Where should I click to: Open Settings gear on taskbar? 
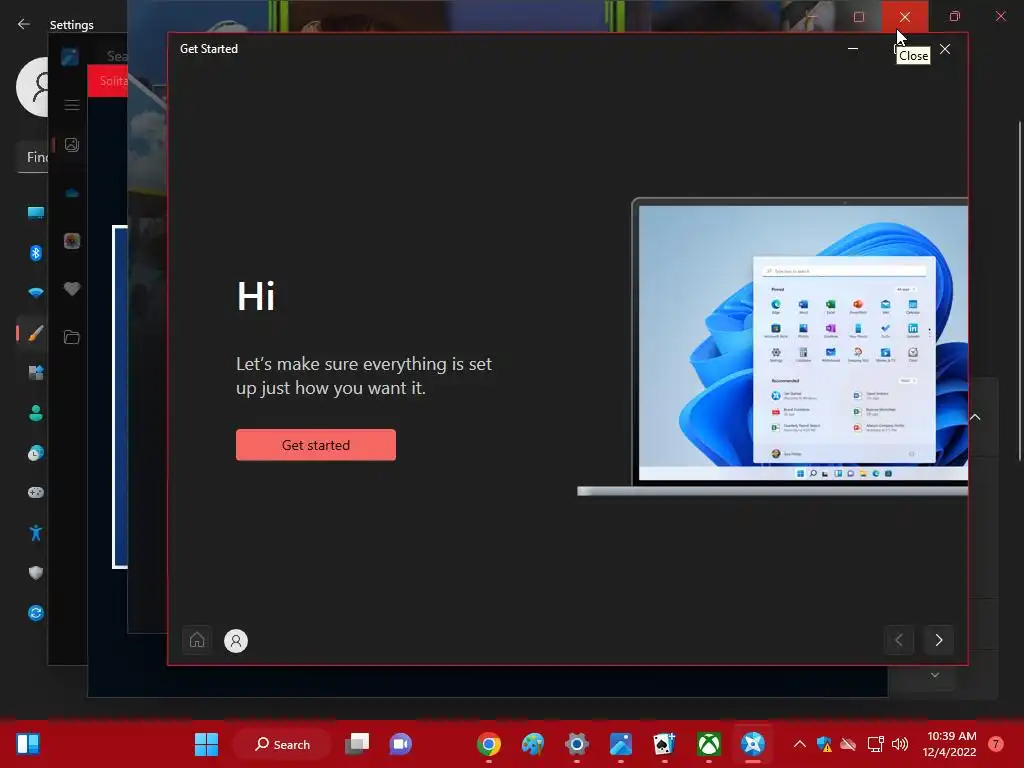coord(577,744)
